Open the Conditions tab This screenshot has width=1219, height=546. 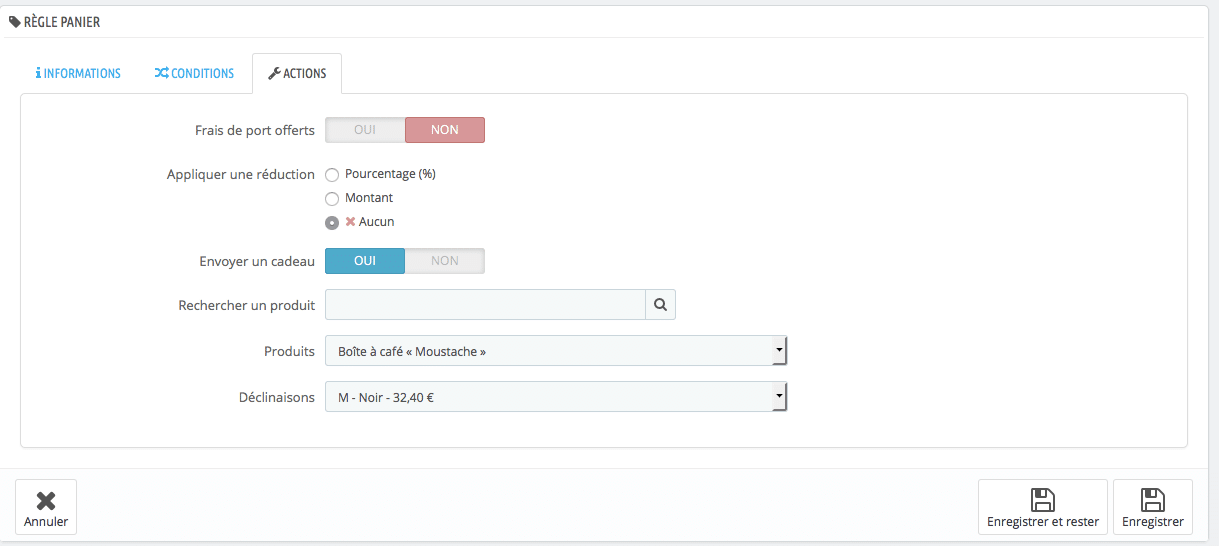tap(195, 74)
